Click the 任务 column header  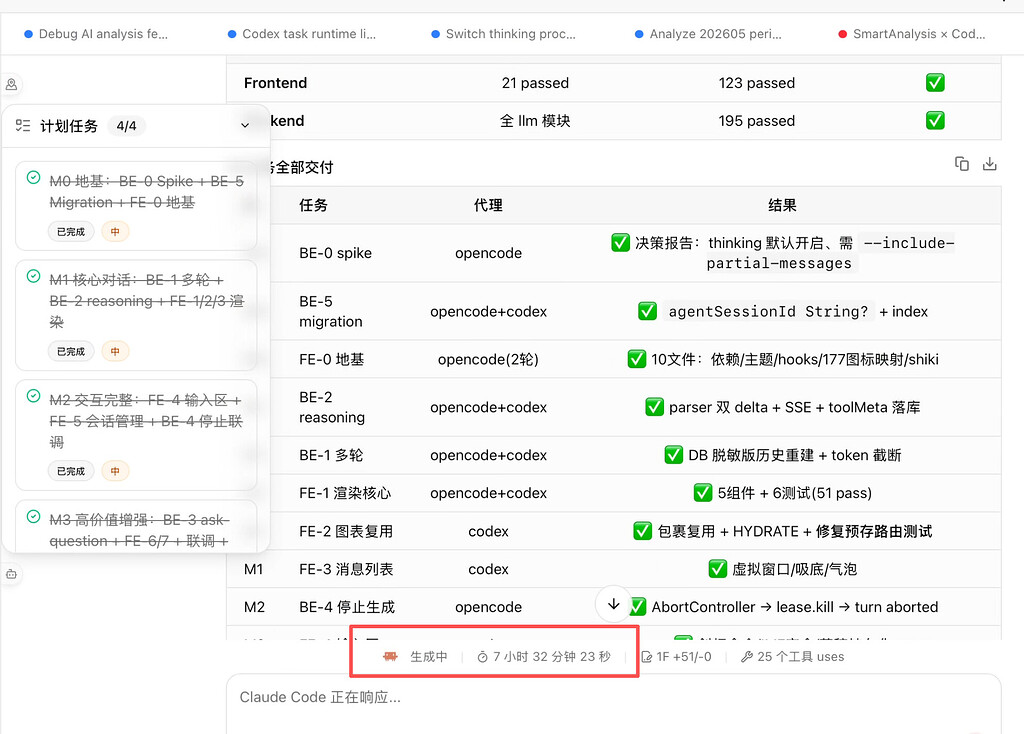[x=313, y=205]
